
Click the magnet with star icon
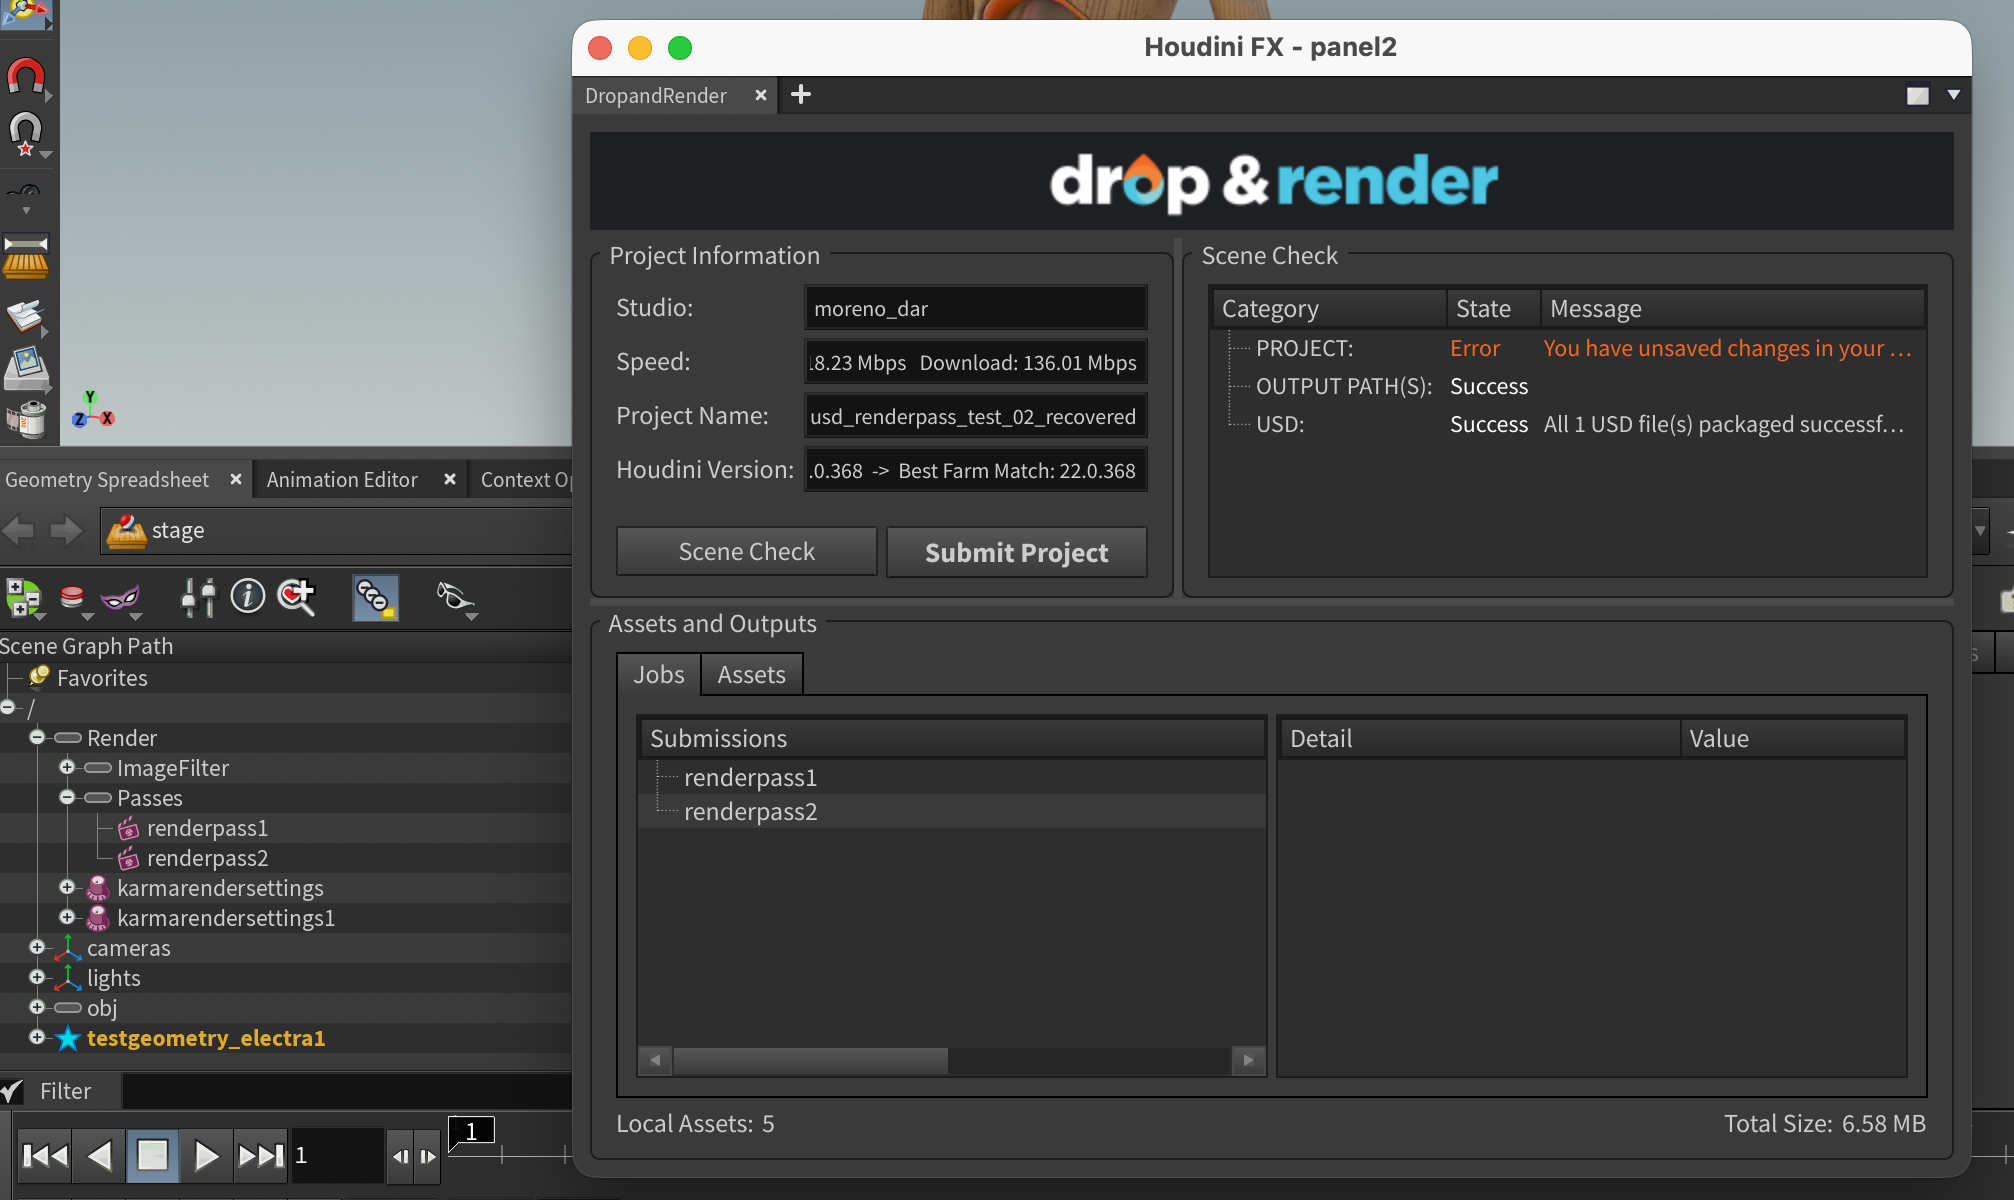[x=26, y=133]
